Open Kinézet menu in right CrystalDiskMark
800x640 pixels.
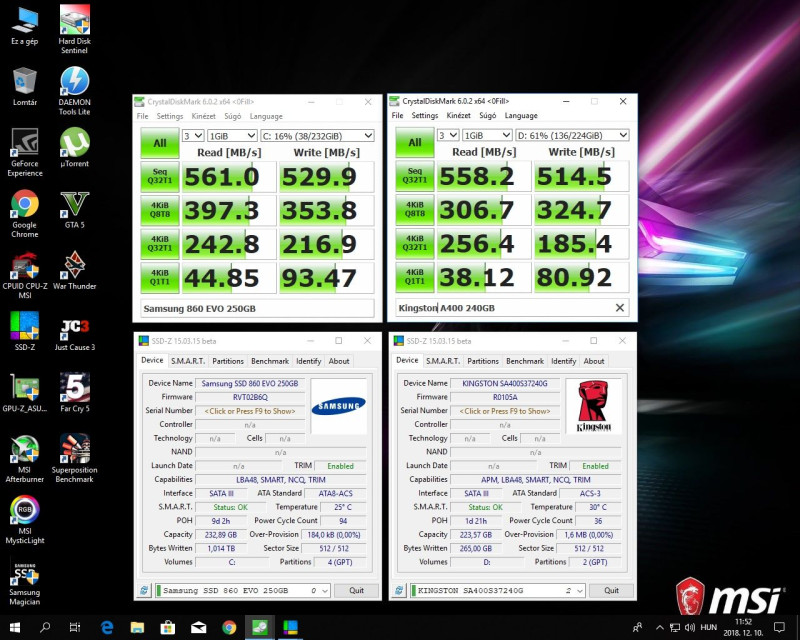click(x=458, y=116)
